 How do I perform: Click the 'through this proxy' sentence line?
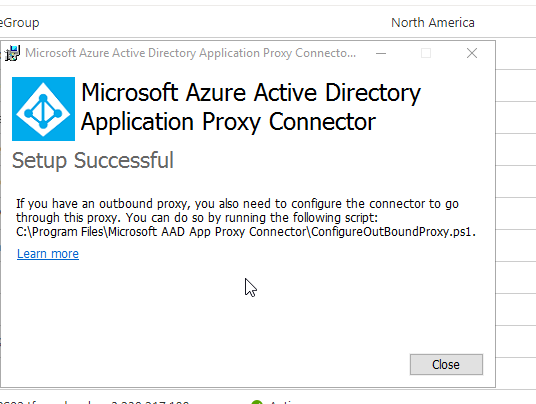[x=197, y=218]
